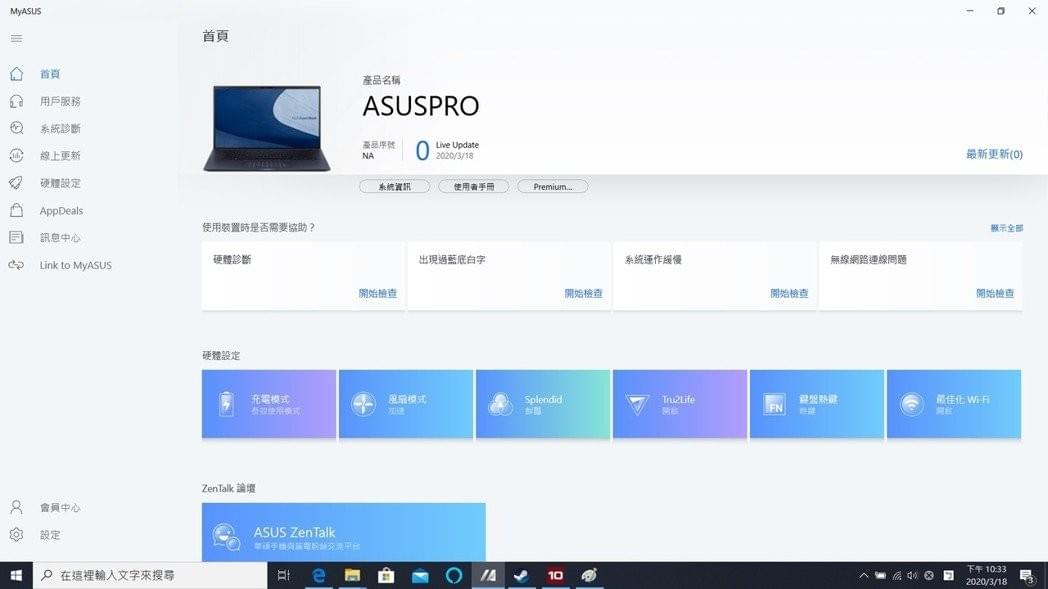The width and height of the screenshot is (1048, 589).
Task: Open the red 10 app on taskbar
Action: click(555, 575)
